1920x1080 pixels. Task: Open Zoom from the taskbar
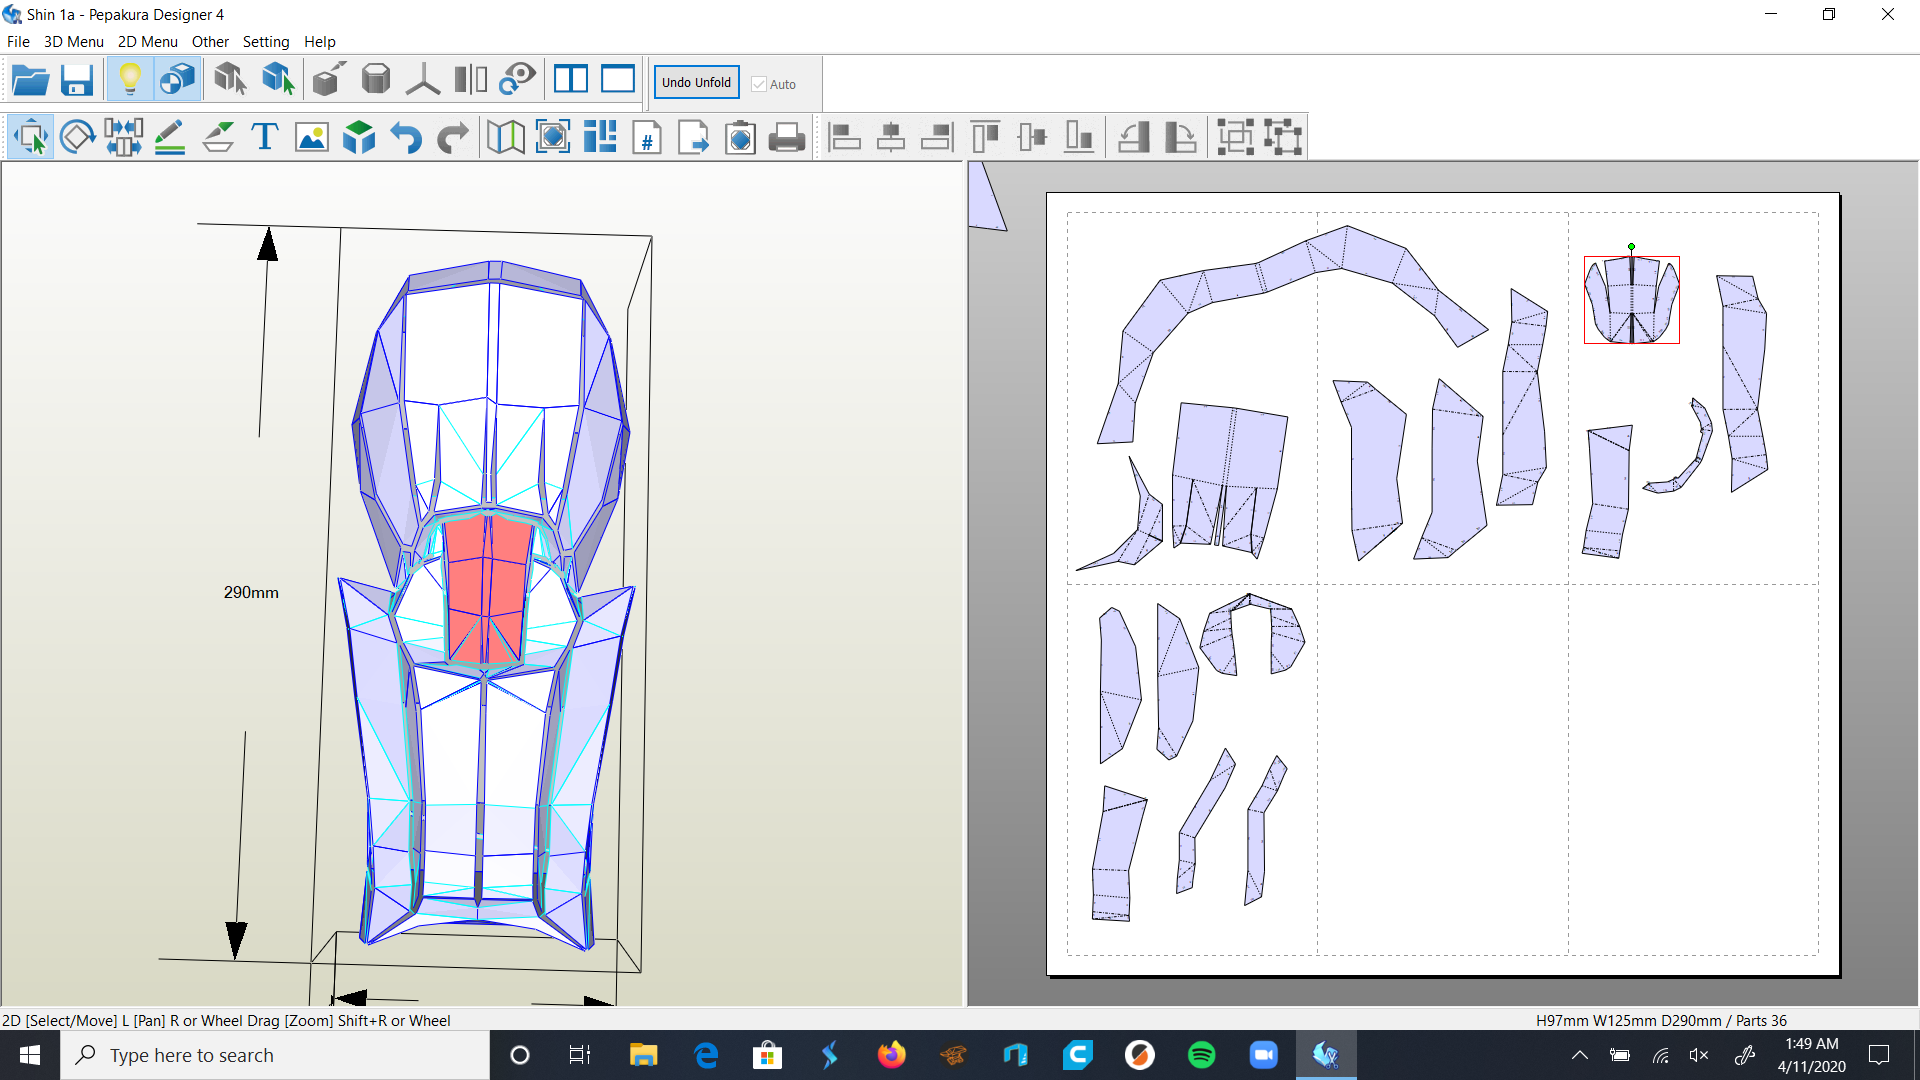[1264, 1055]
